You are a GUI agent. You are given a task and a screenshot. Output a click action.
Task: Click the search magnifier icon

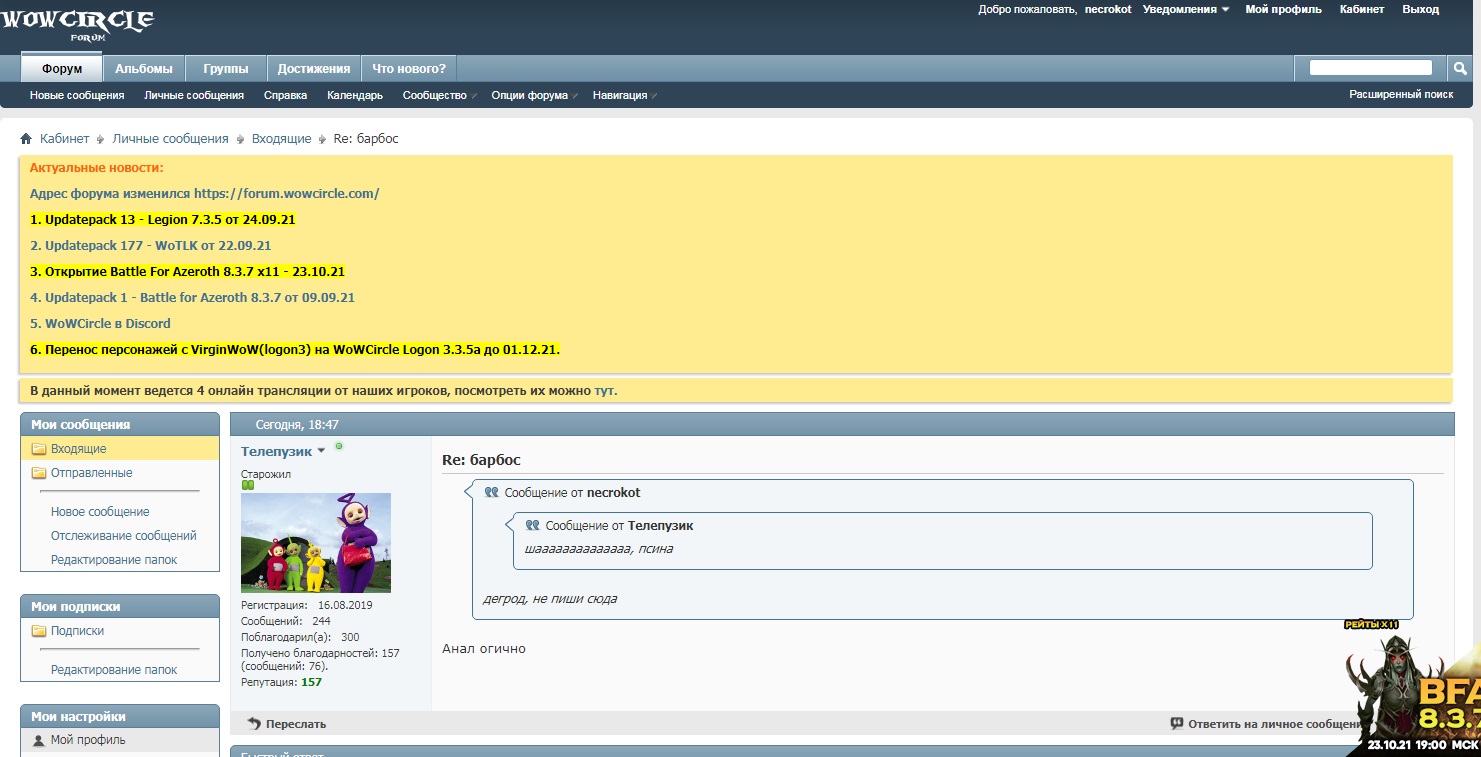click(1460, 68)
